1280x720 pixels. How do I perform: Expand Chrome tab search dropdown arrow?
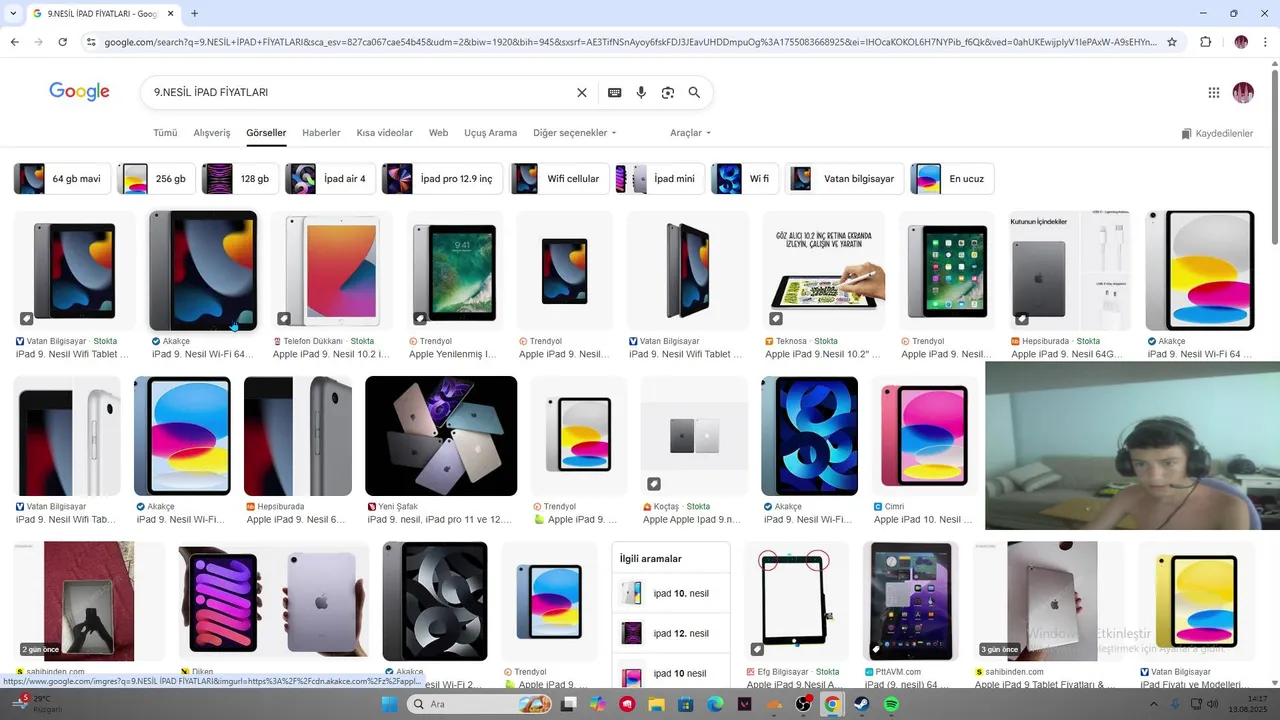click(x=13, y=13)
